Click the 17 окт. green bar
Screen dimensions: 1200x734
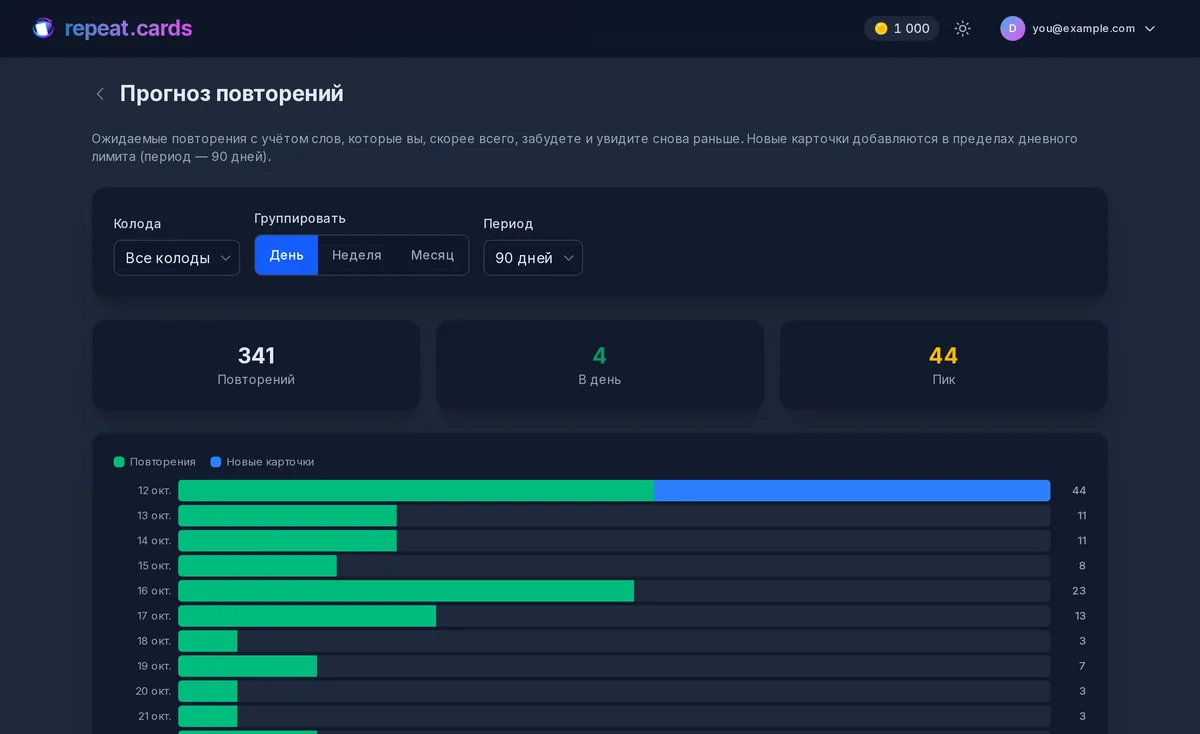(307, 616)
